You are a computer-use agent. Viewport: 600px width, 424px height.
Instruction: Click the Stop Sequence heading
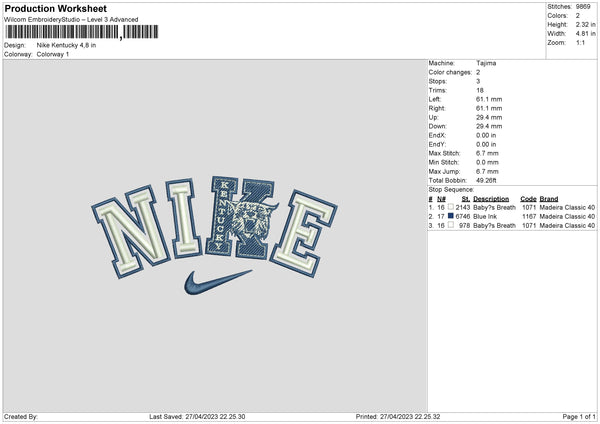[x=451, y=190]
